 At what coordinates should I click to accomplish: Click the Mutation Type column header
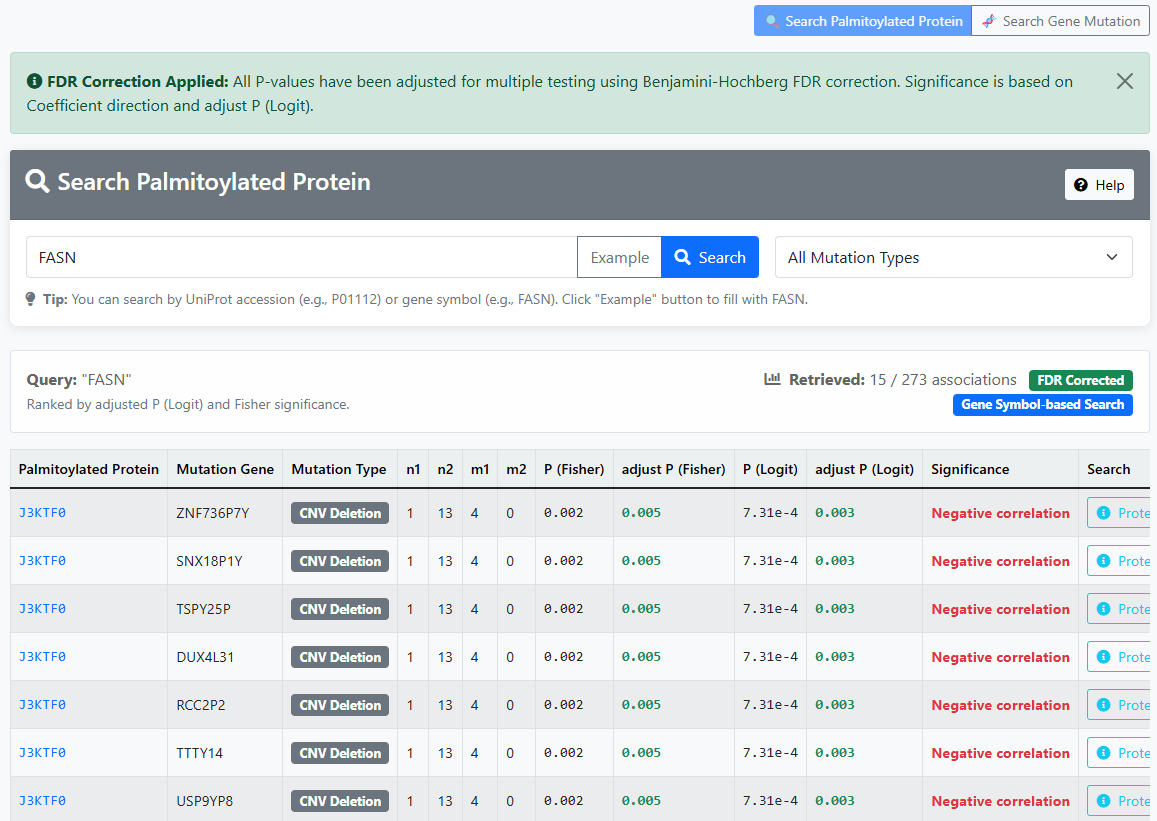339,469
